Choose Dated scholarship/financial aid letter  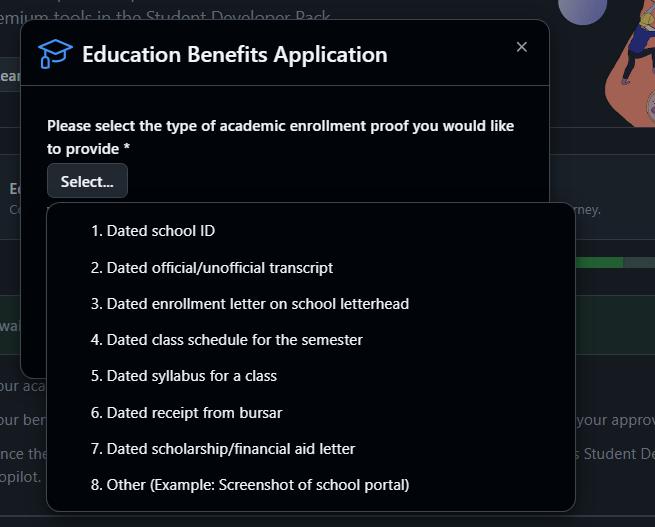click(311, 449)
